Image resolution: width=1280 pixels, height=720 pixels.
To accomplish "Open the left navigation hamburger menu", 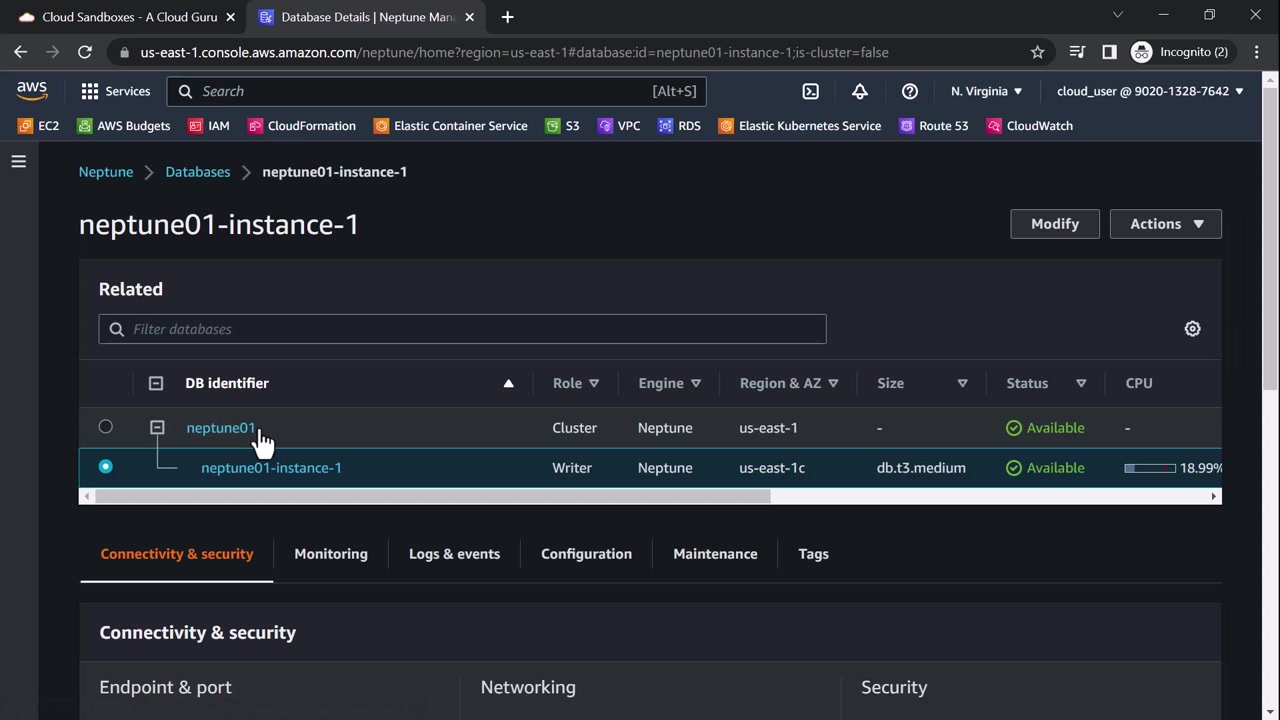I will pyautogui.click(x=18, y=161).
